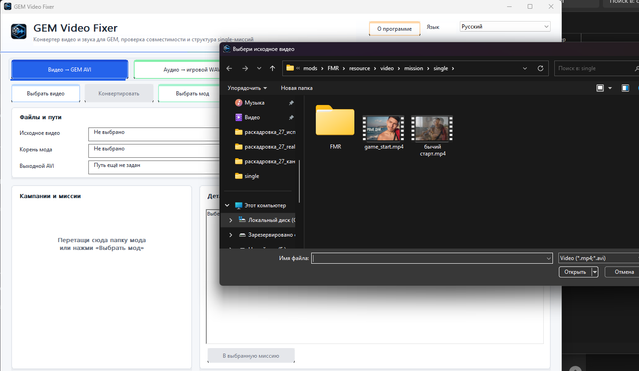Expand 'Зарезервировано' drive node
This screenshot has height=371, width=639.
(231, 235)
